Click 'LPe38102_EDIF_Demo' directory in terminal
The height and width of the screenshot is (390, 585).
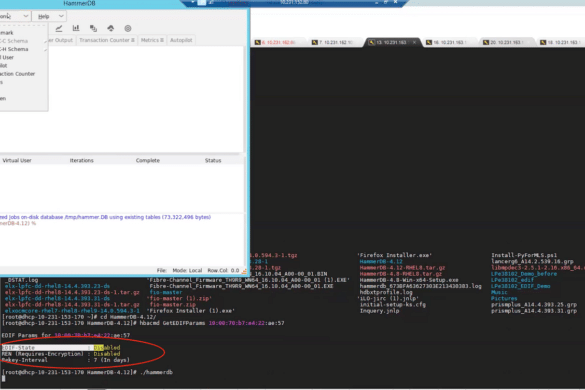click(520, 286)
